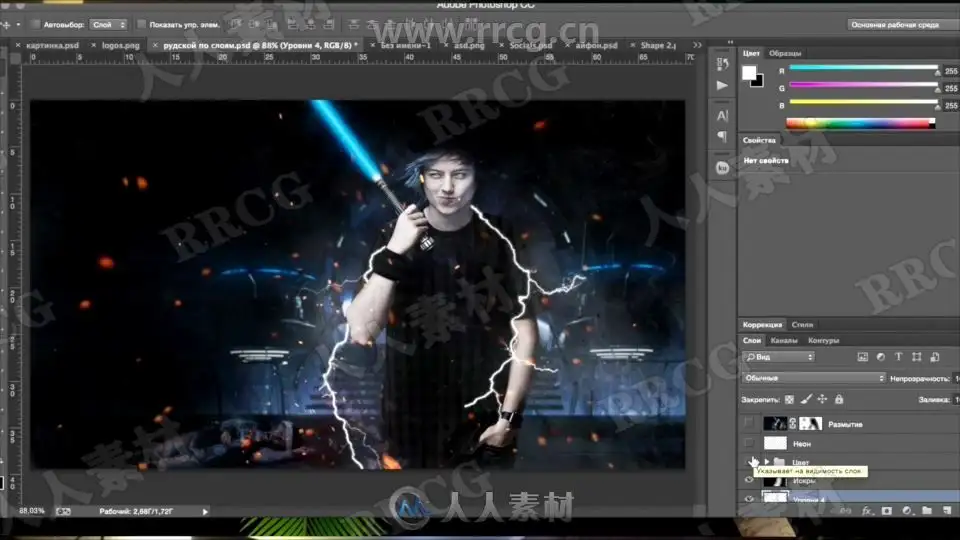Open the Обычные blend mode dropdown
The width and height of the screenshot is (960, 540).
pos(813,378)
